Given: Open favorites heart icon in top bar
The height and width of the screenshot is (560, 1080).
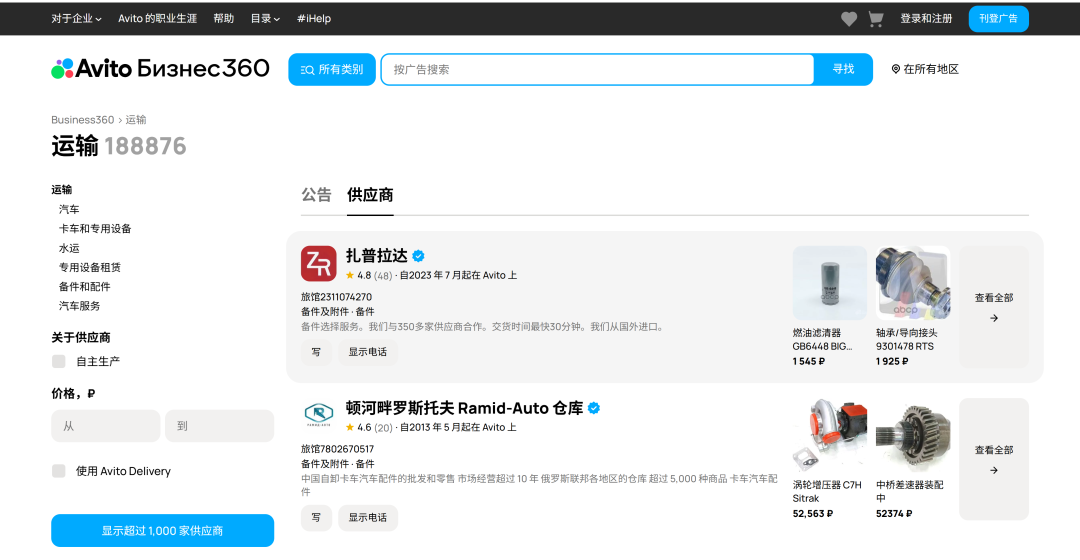Looking at the screenshot, I should (849, 19).
